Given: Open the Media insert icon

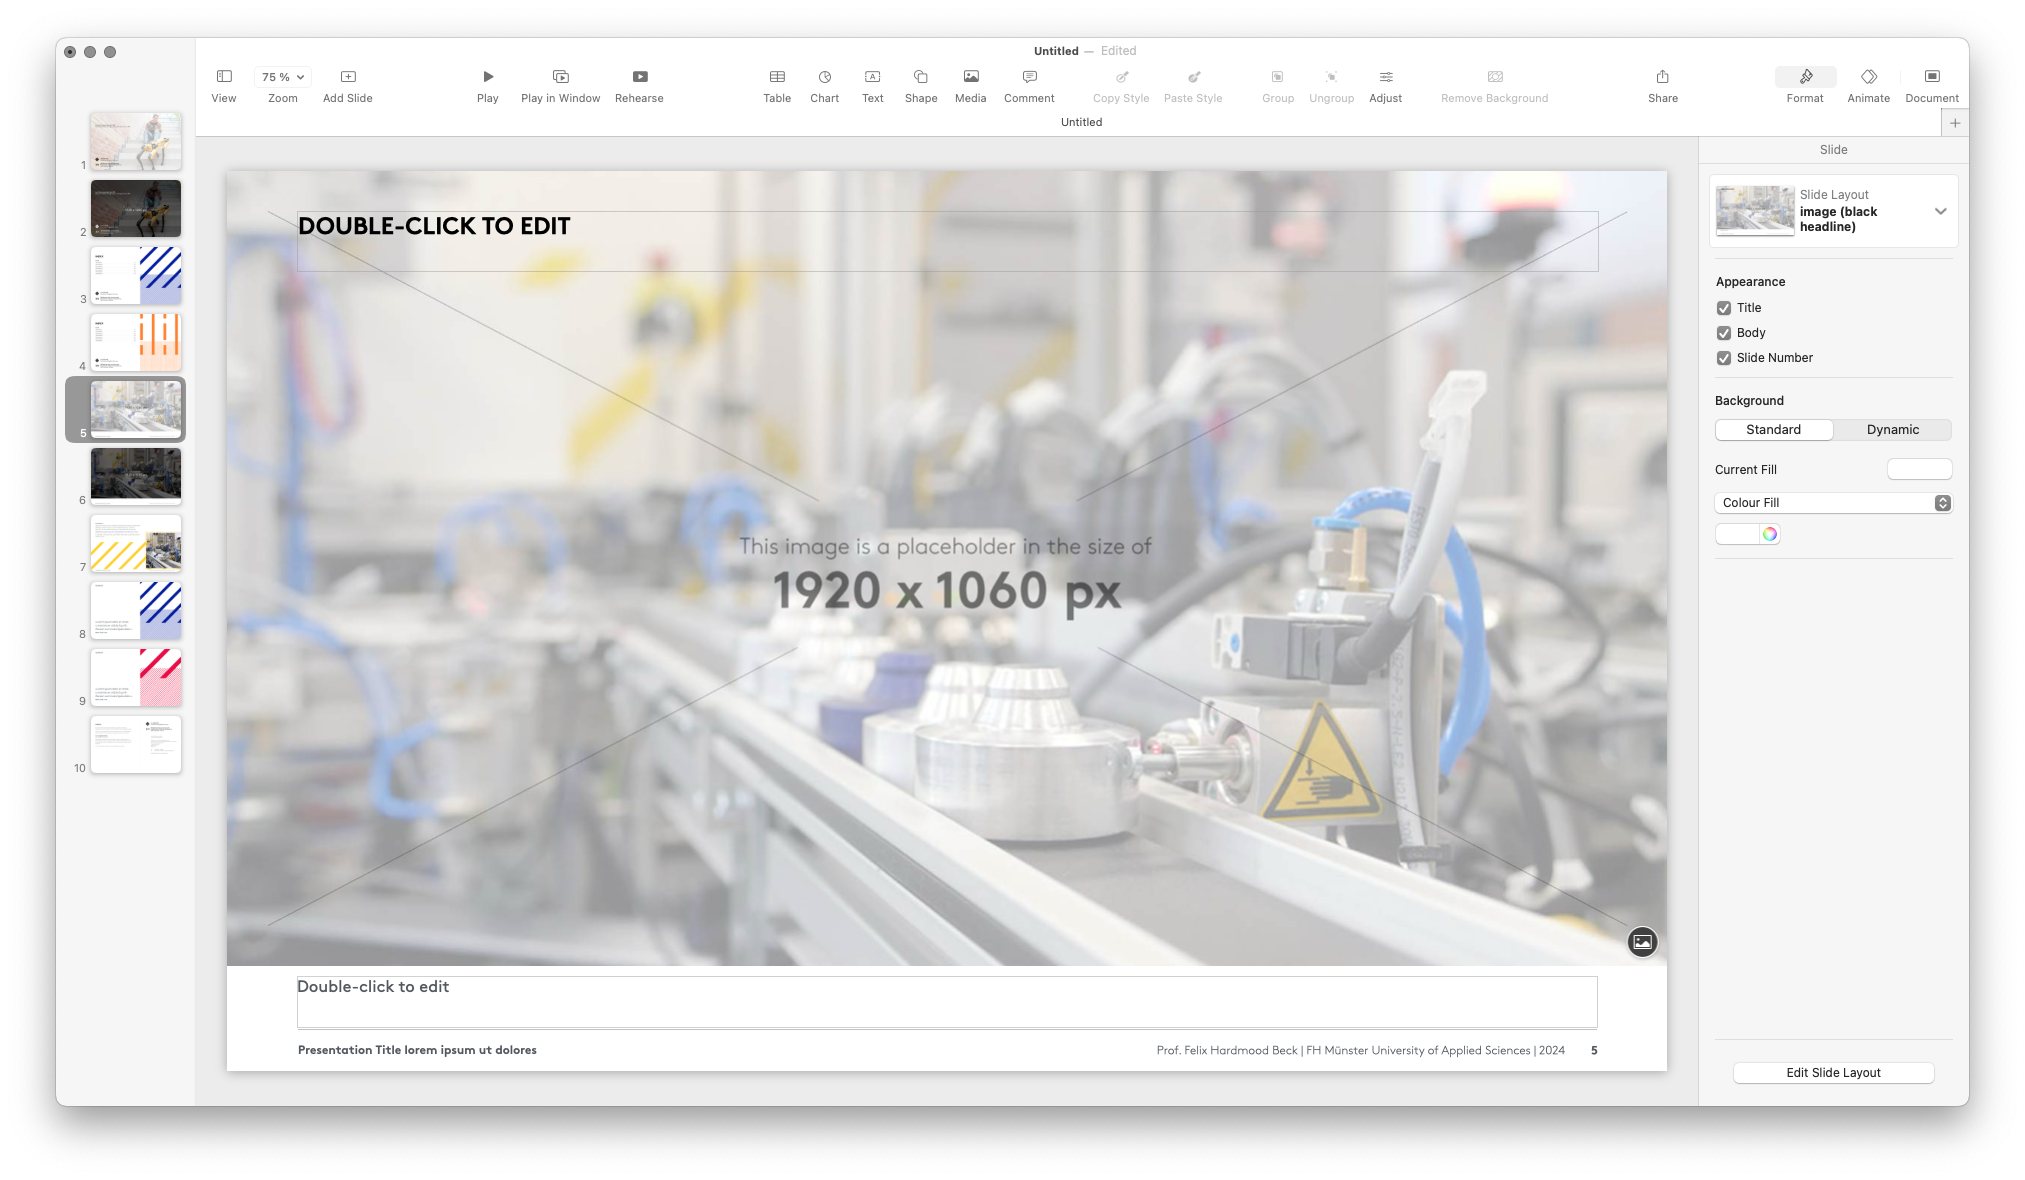Looking at the screenshot, I should [x=970, y=77].
